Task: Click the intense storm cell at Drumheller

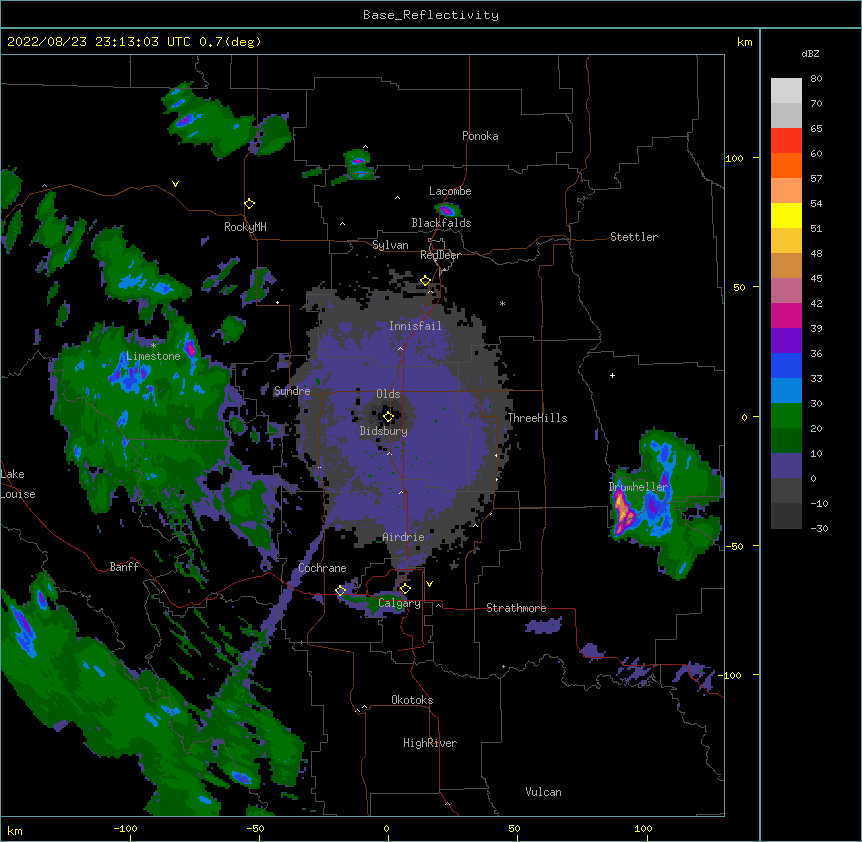Action: pyautogui.click(x=624, y=512)
